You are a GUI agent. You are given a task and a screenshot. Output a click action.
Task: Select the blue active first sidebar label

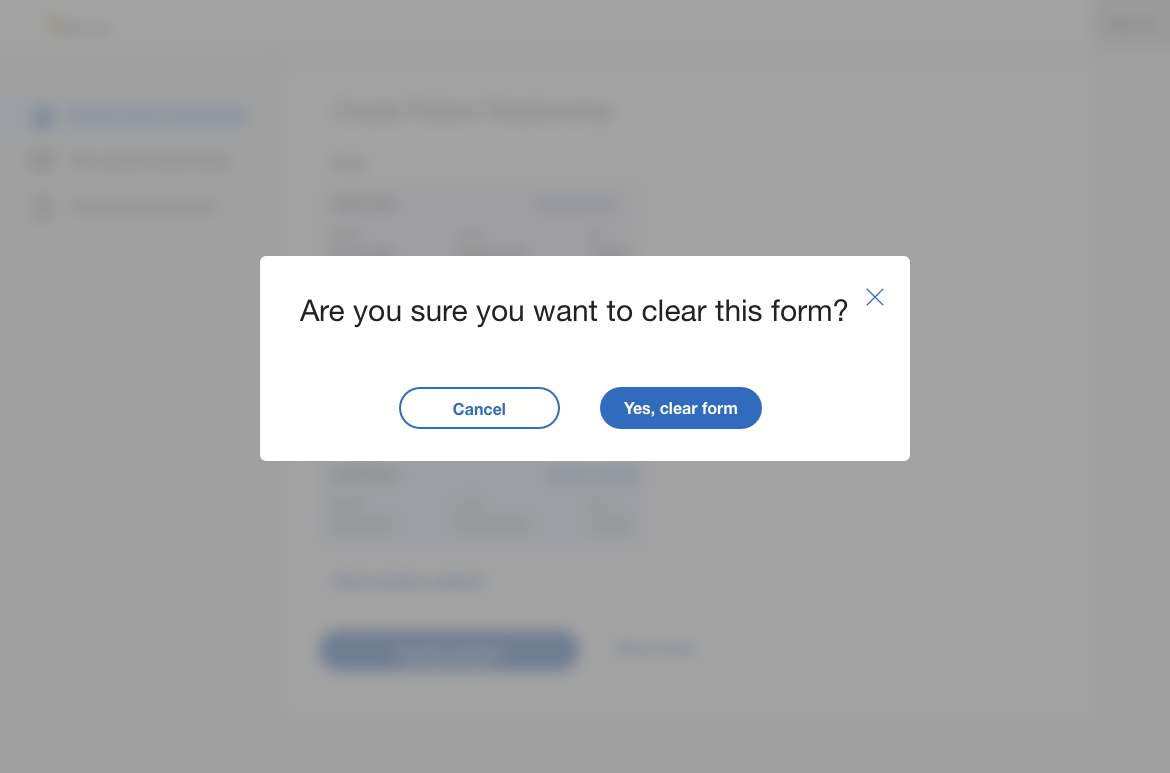[x=157, y=116]
